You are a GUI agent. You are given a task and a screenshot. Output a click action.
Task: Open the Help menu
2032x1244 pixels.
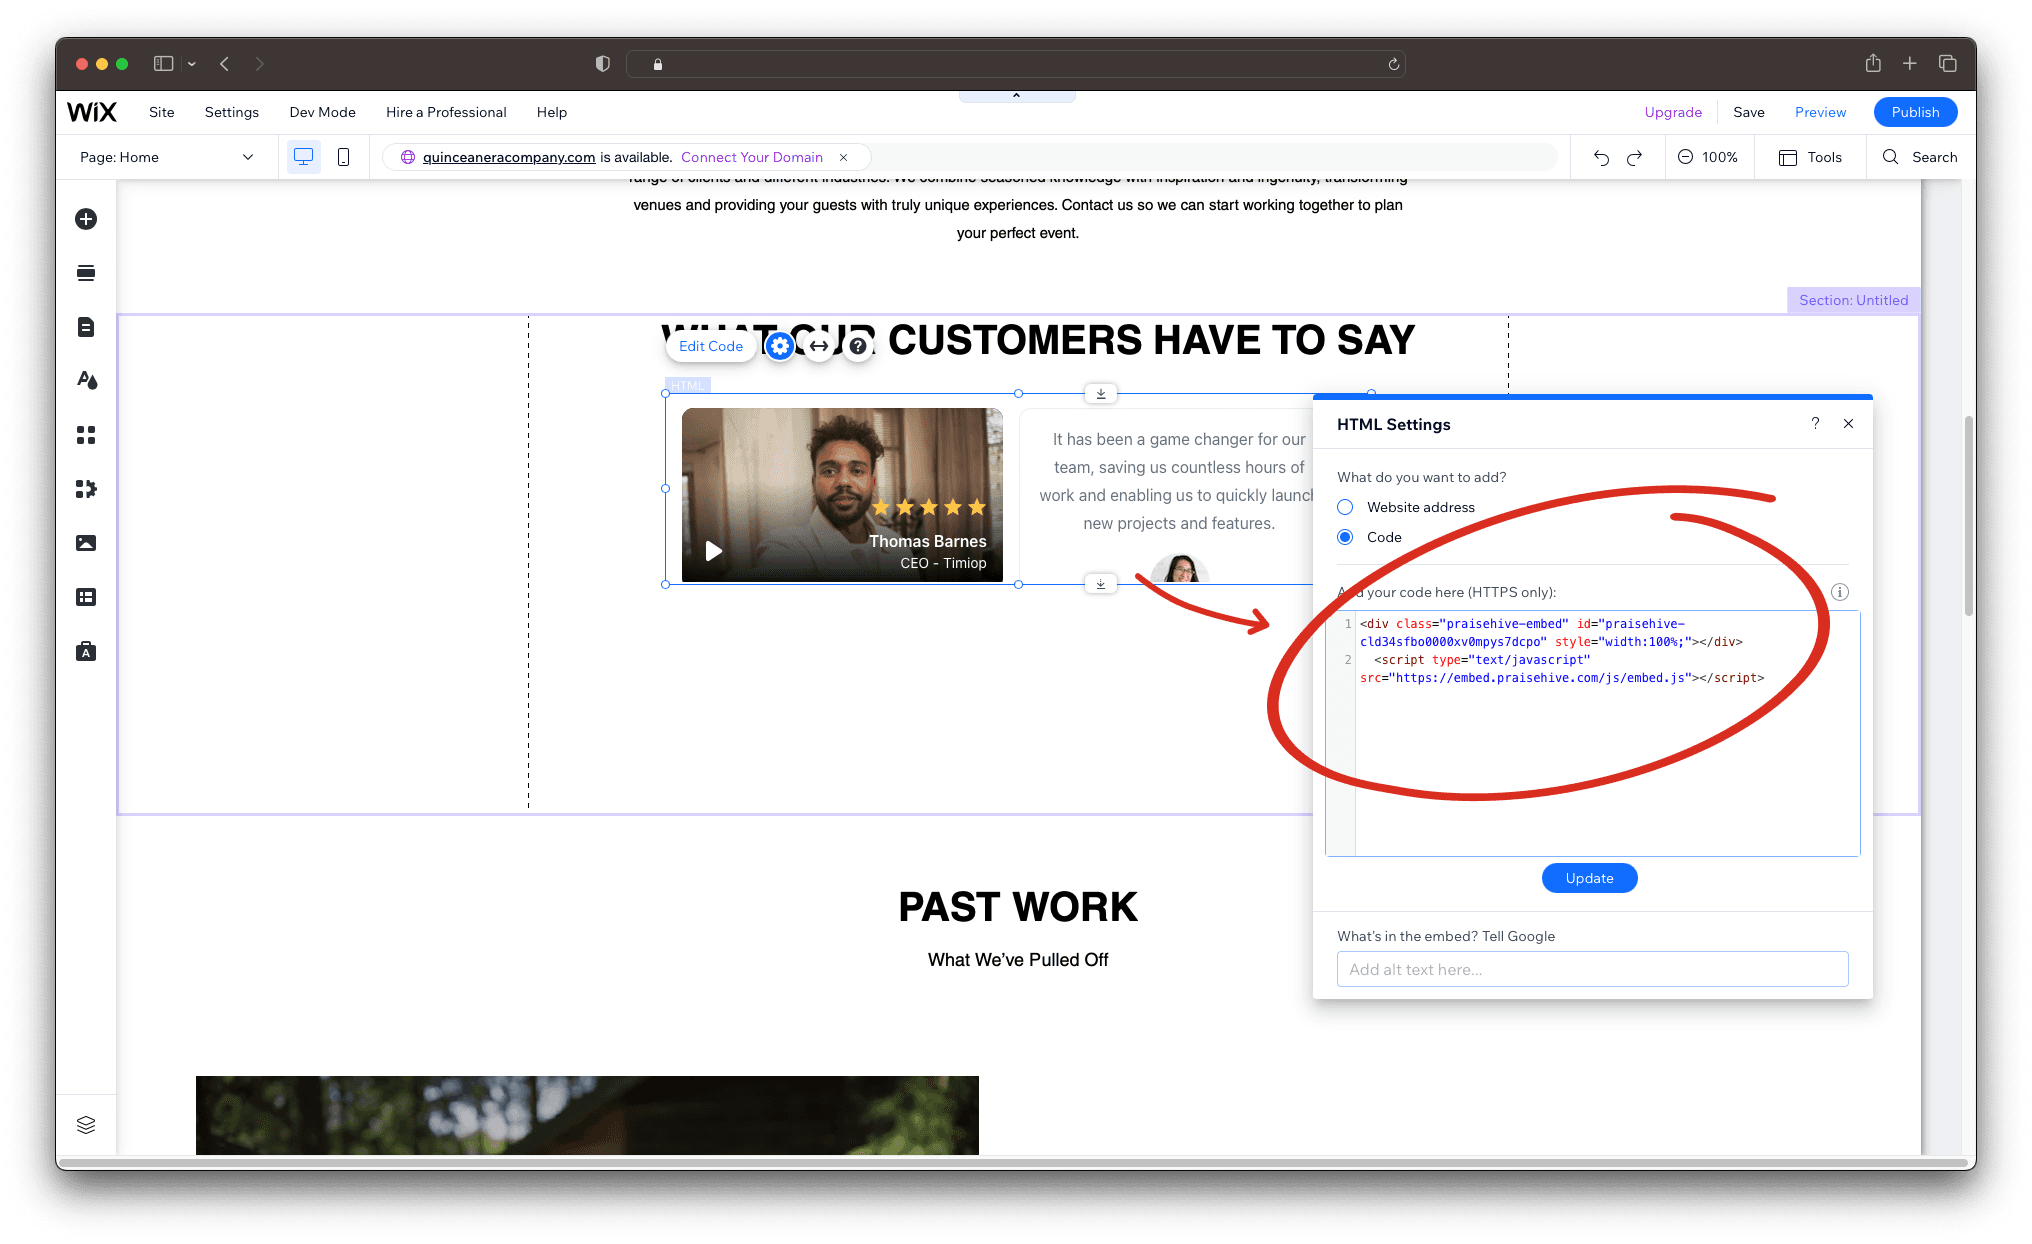point(551,112)
